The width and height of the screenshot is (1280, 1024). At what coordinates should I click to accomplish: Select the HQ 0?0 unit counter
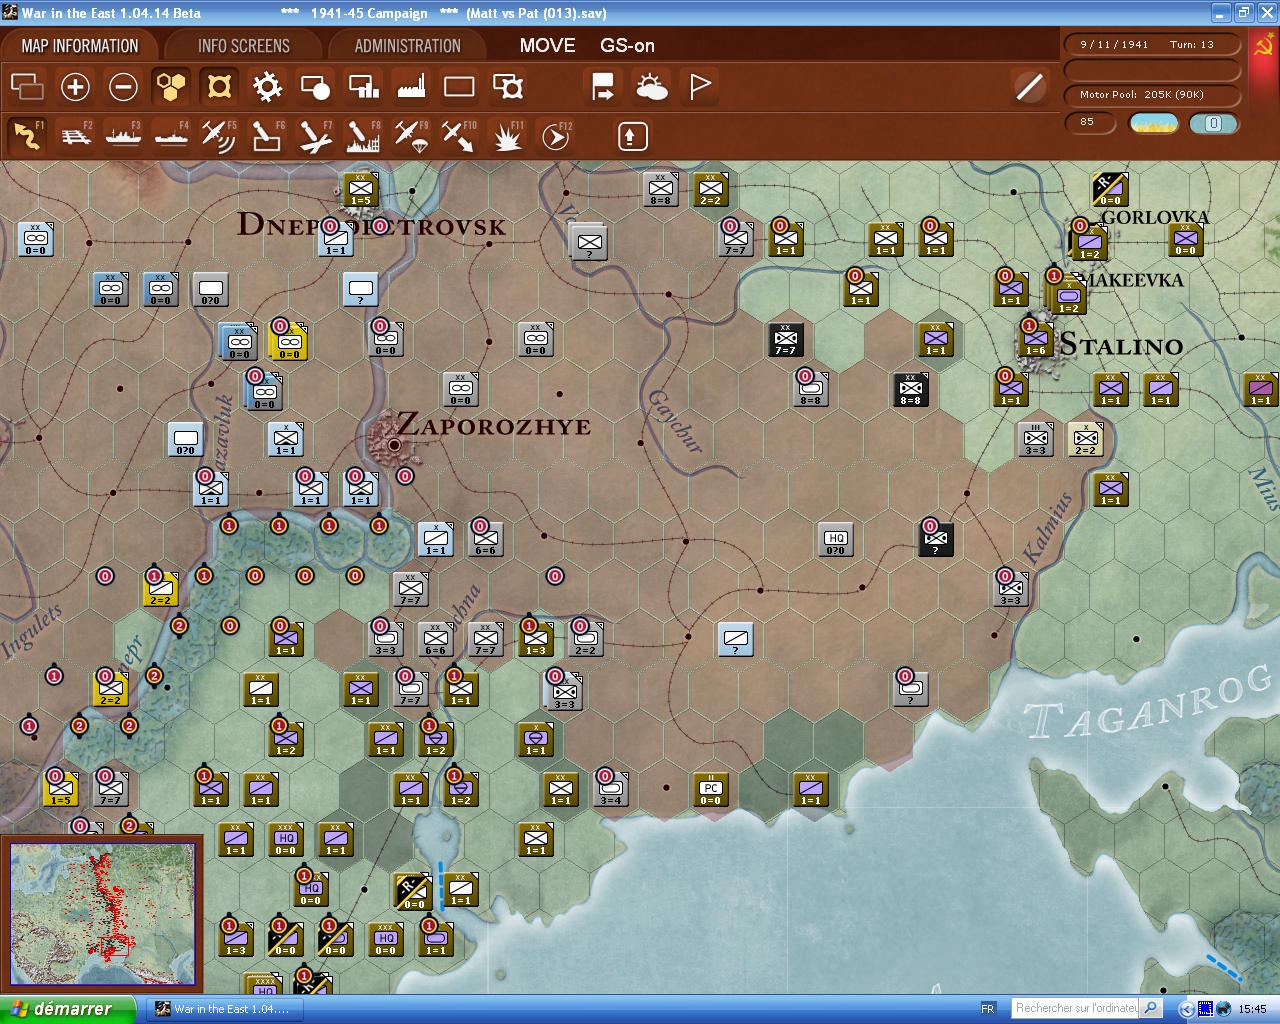(836, 540)
